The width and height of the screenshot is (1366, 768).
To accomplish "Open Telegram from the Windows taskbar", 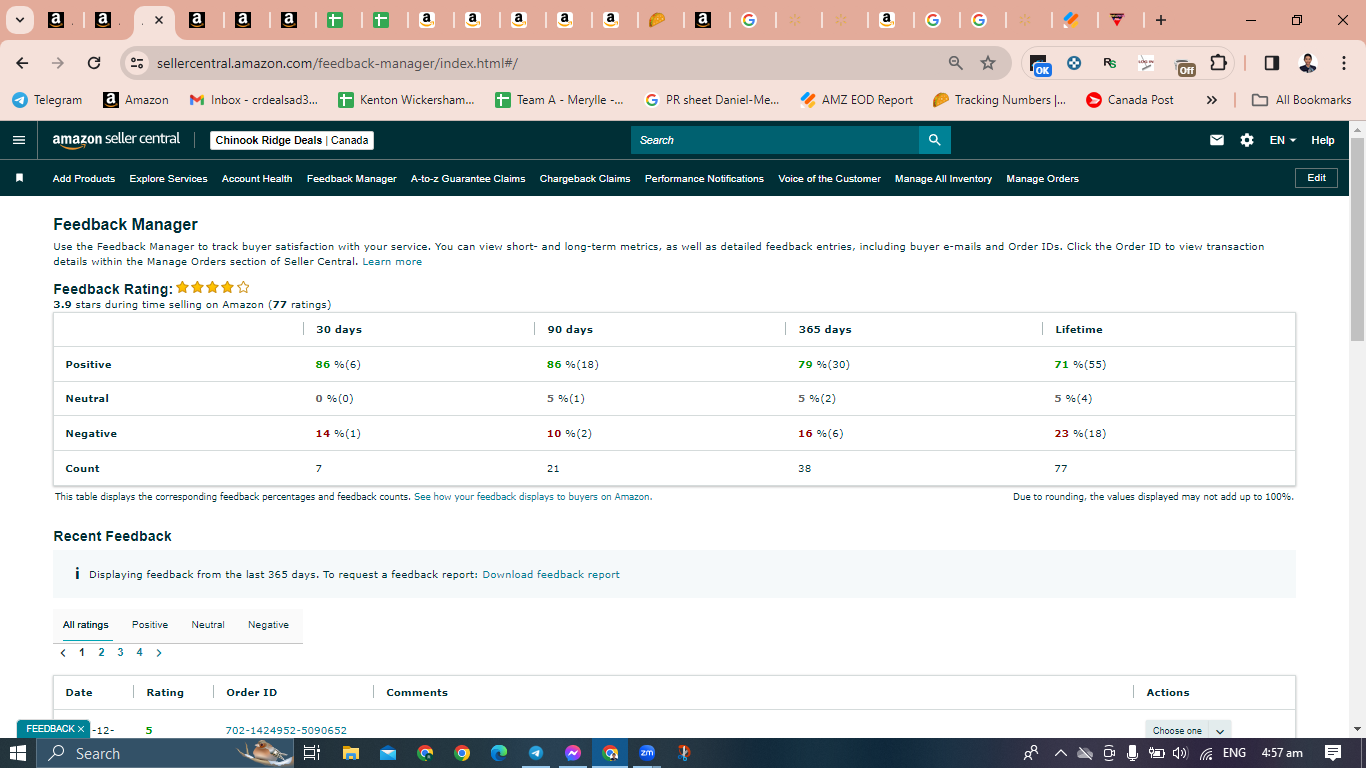I will 536,753.
